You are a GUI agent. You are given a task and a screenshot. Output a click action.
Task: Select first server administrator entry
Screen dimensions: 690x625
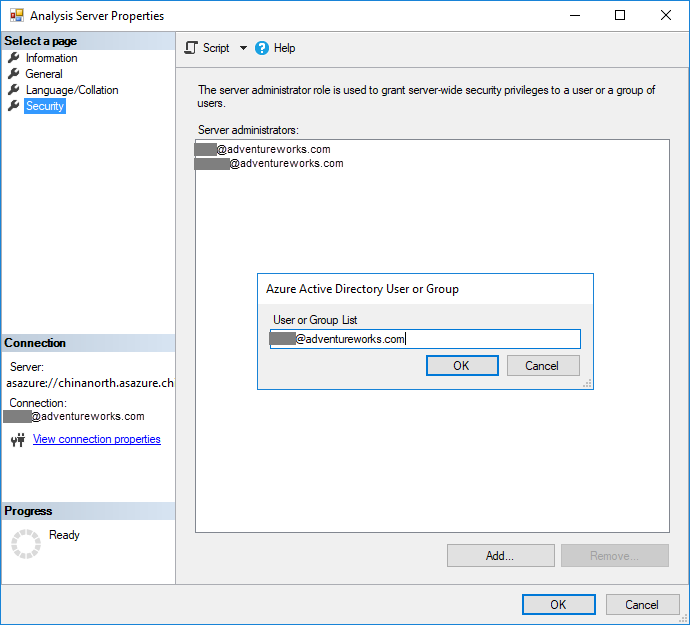[x=262, y=149]
